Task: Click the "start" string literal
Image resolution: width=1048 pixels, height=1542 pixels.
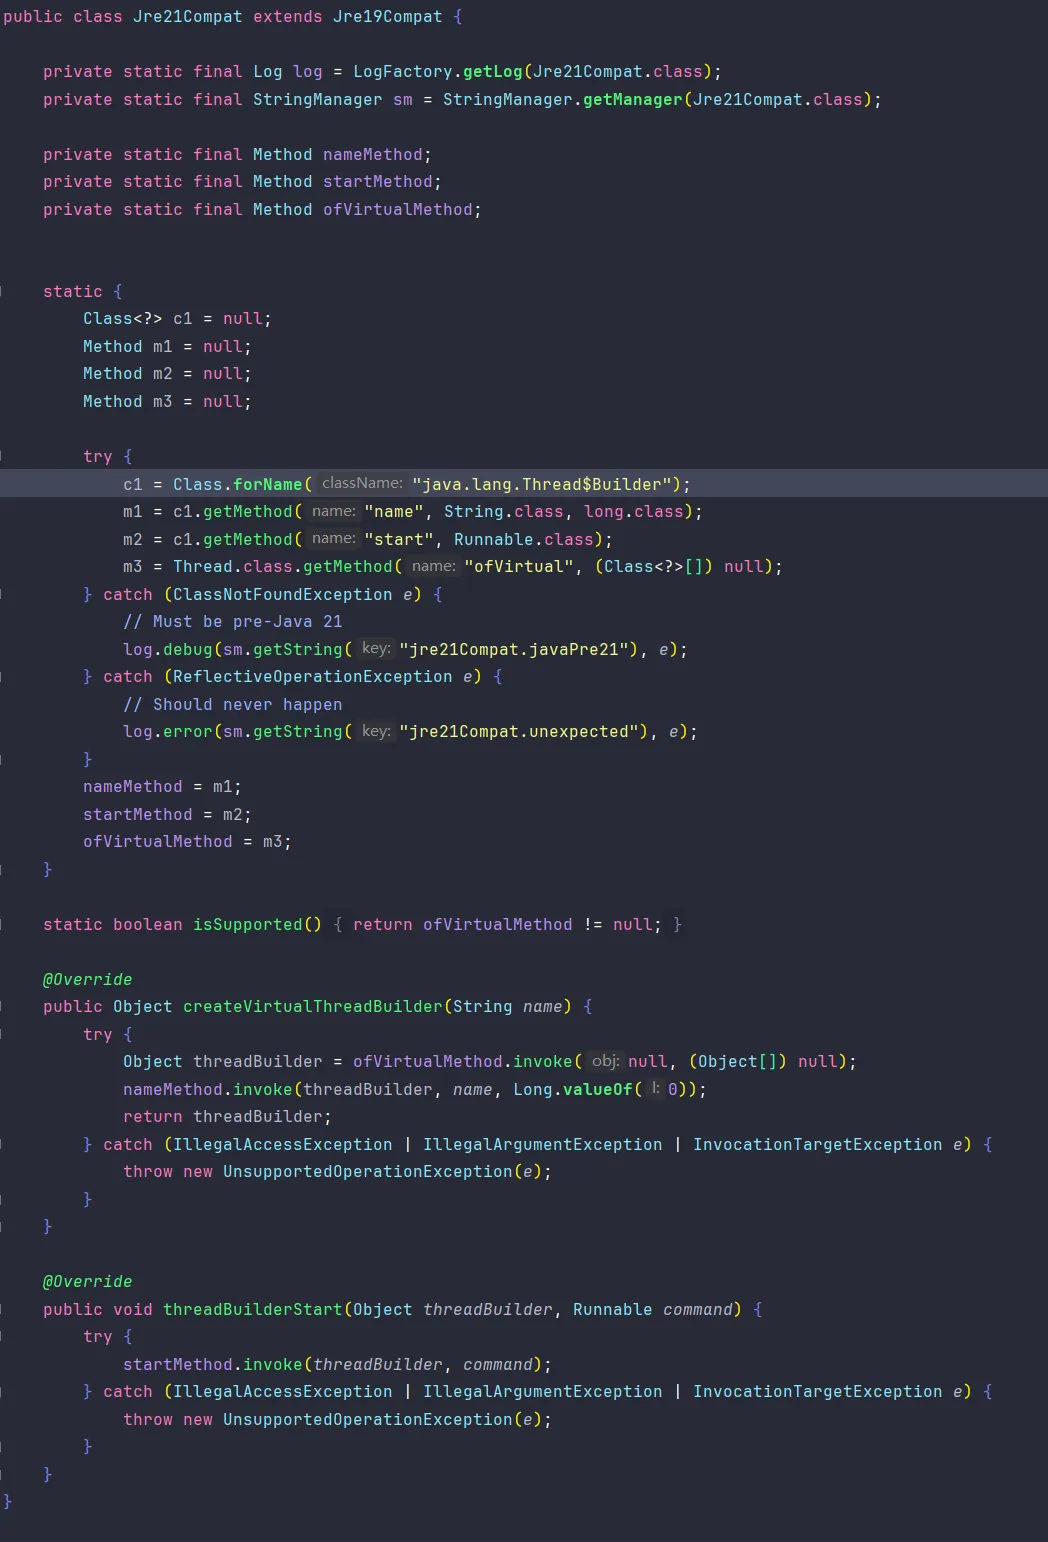Action: [x=399, y=540]
